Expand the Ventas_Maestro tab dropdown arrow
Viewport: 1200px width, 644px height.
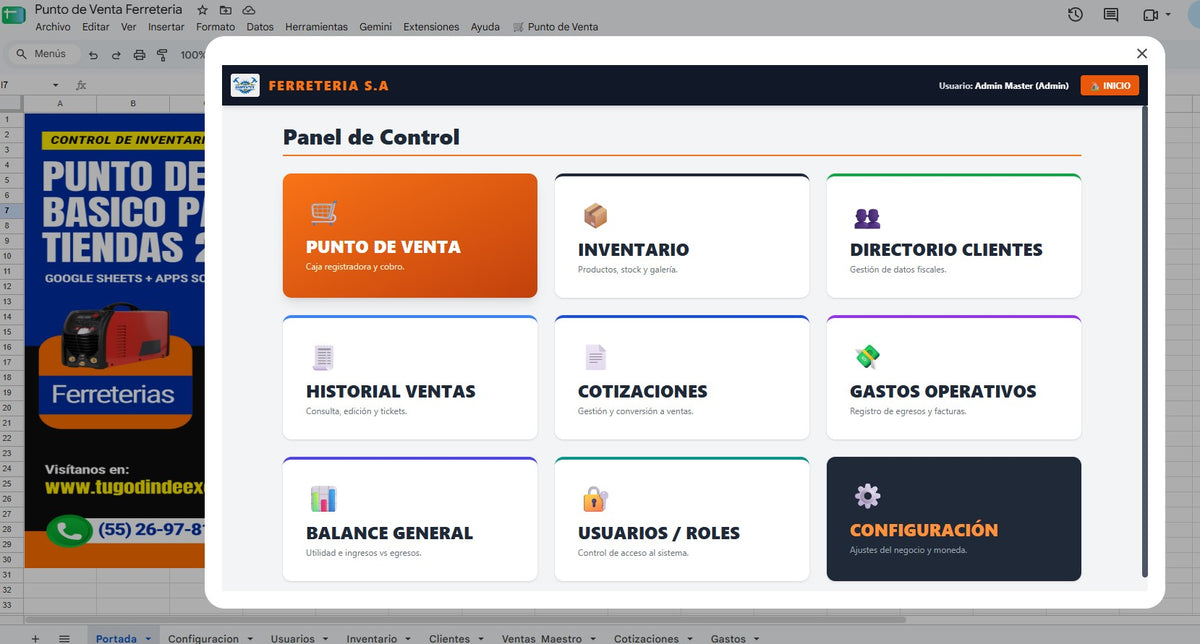click(x=593, y=638)
